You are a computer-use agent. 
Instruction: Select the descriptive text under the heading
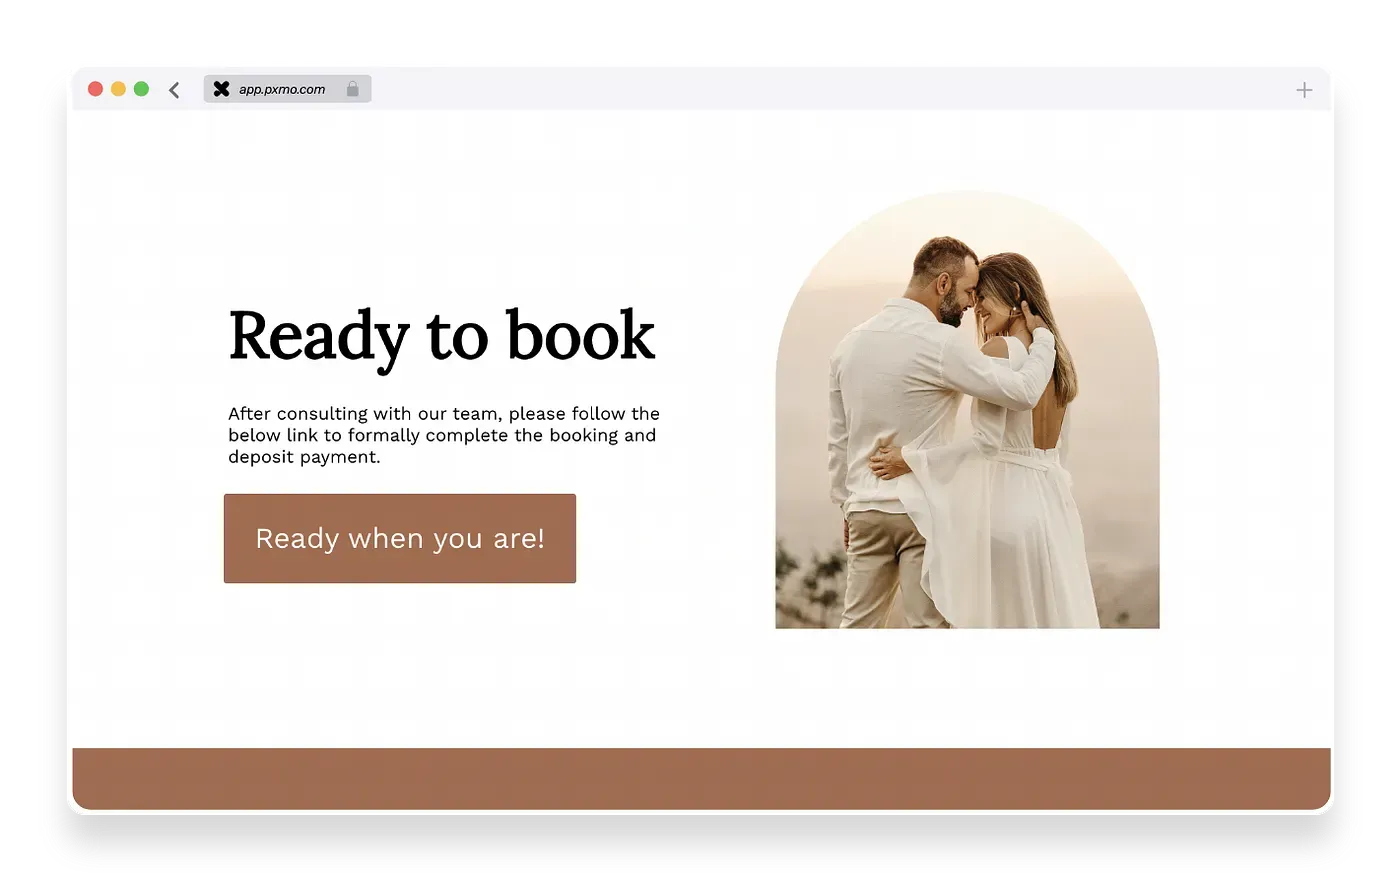coord(443,435)
